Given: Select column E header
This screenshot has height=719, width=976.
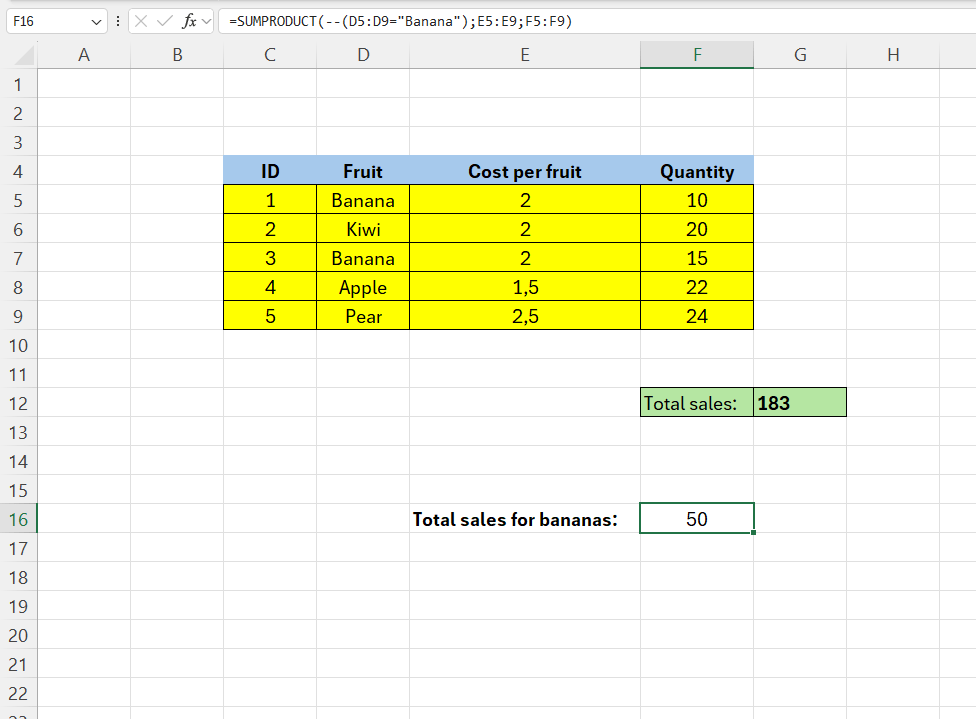Looking at the screenshot, I should click(x=524, y=56).
